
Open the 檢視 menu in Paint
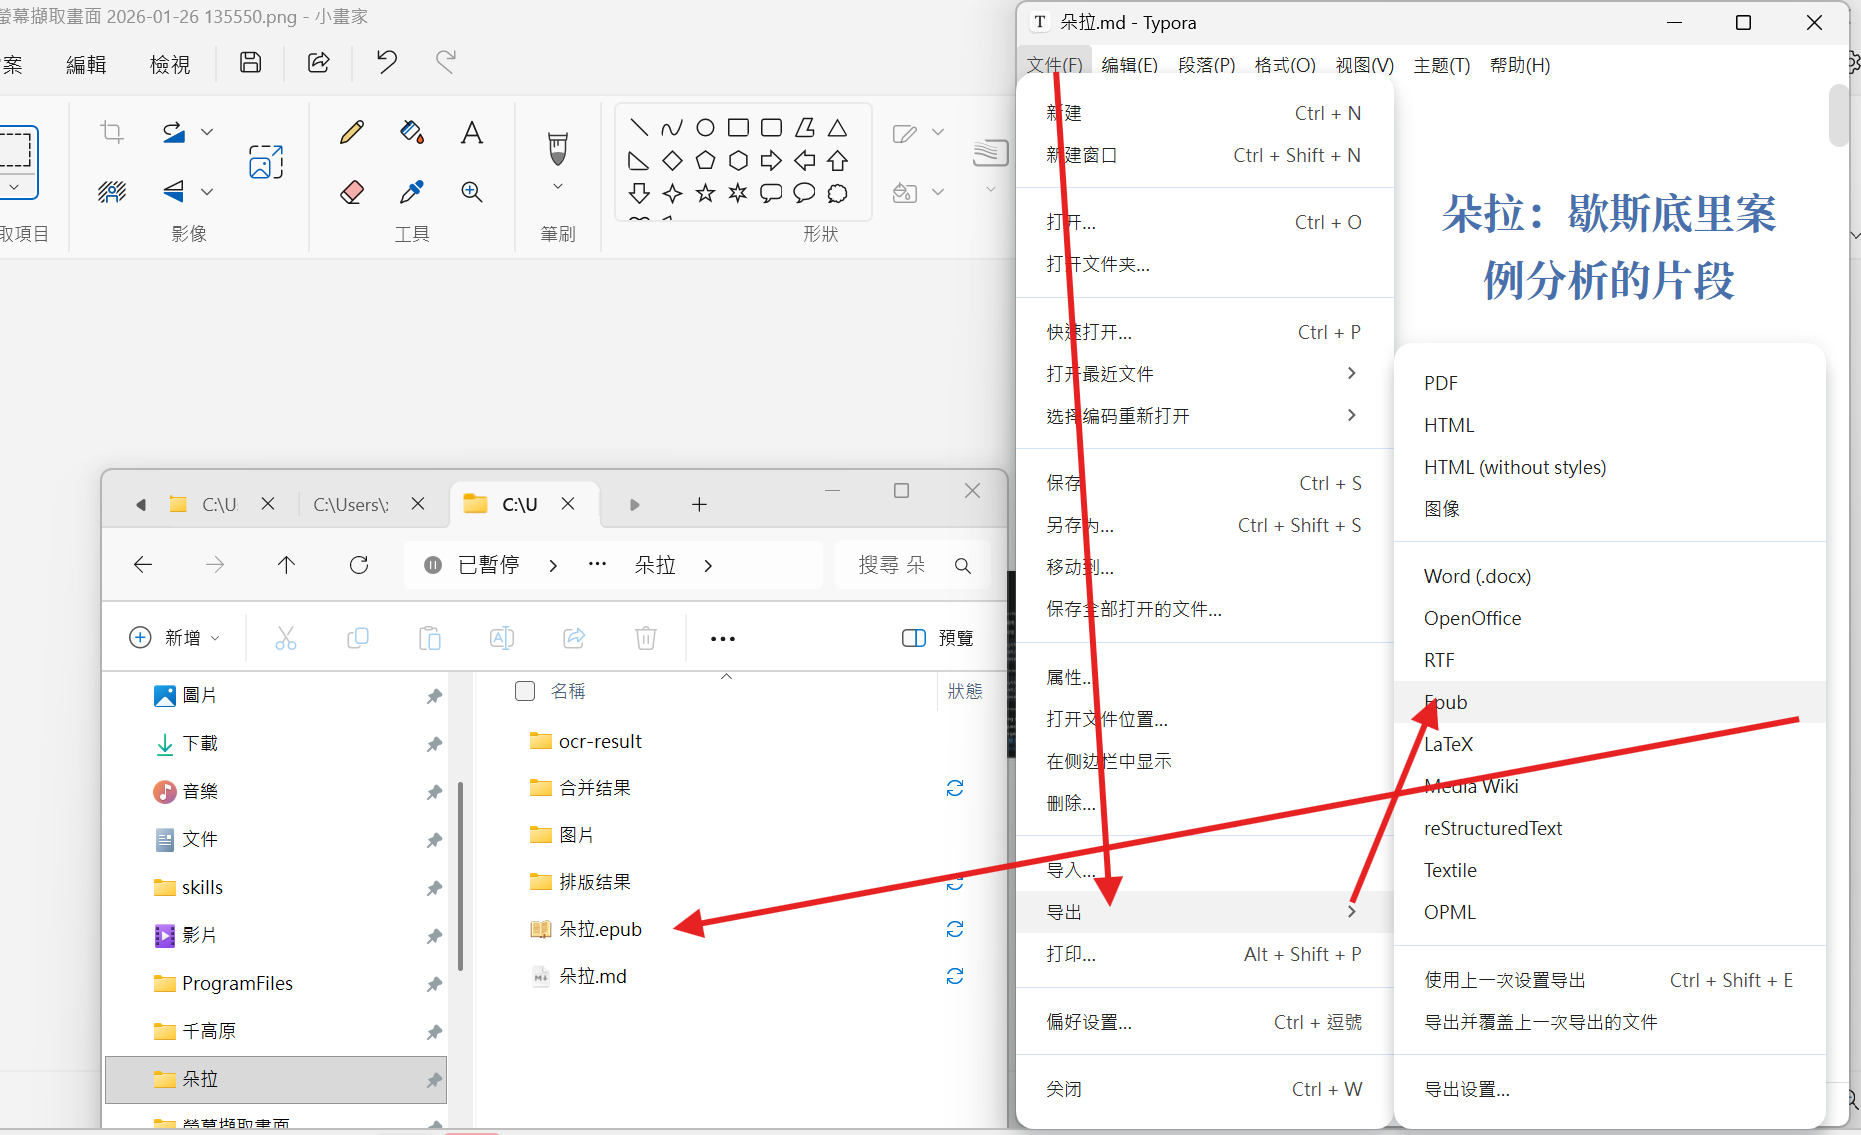(170, 65)
